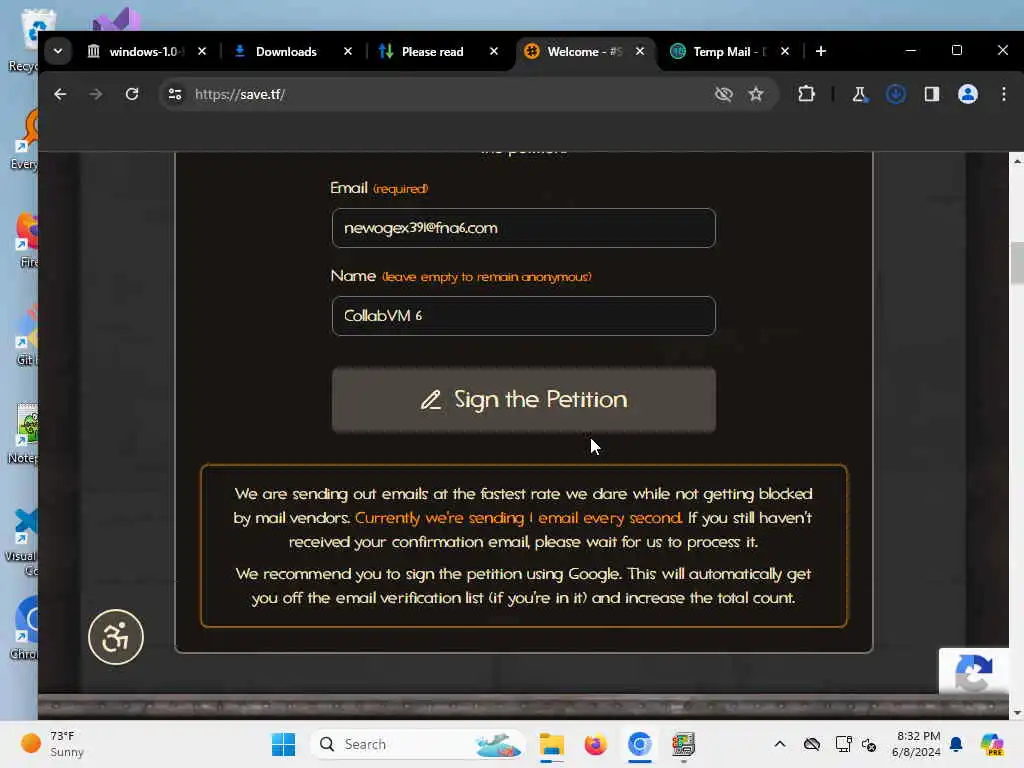Edit the Email input field
Screen dimensions: 1024x768
(x=524, y=228)
